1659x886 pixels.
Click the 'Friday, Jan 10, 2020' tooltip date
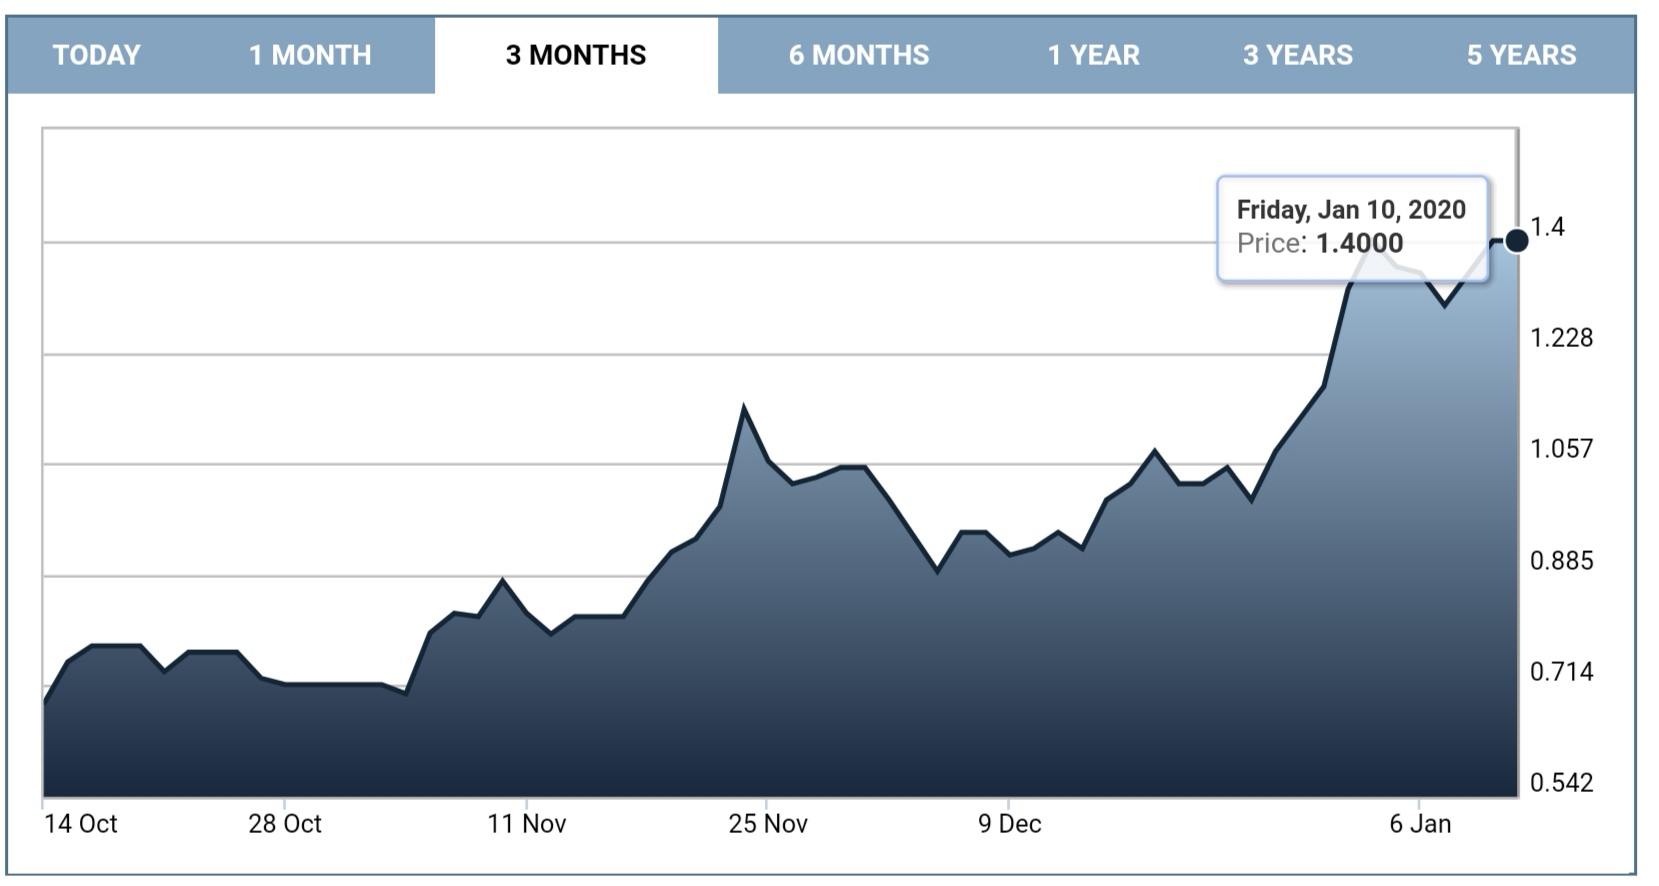tap(1351, 210)
